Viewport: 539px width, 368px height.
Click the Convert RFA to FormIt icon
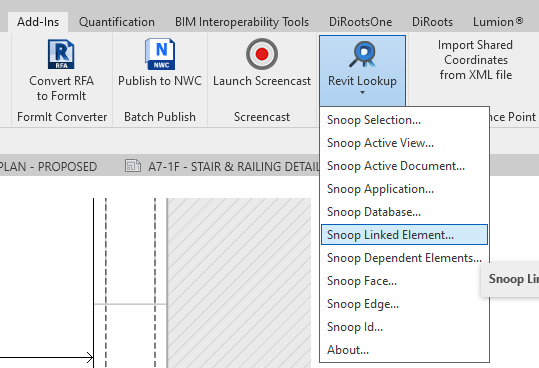coord(61,54)
